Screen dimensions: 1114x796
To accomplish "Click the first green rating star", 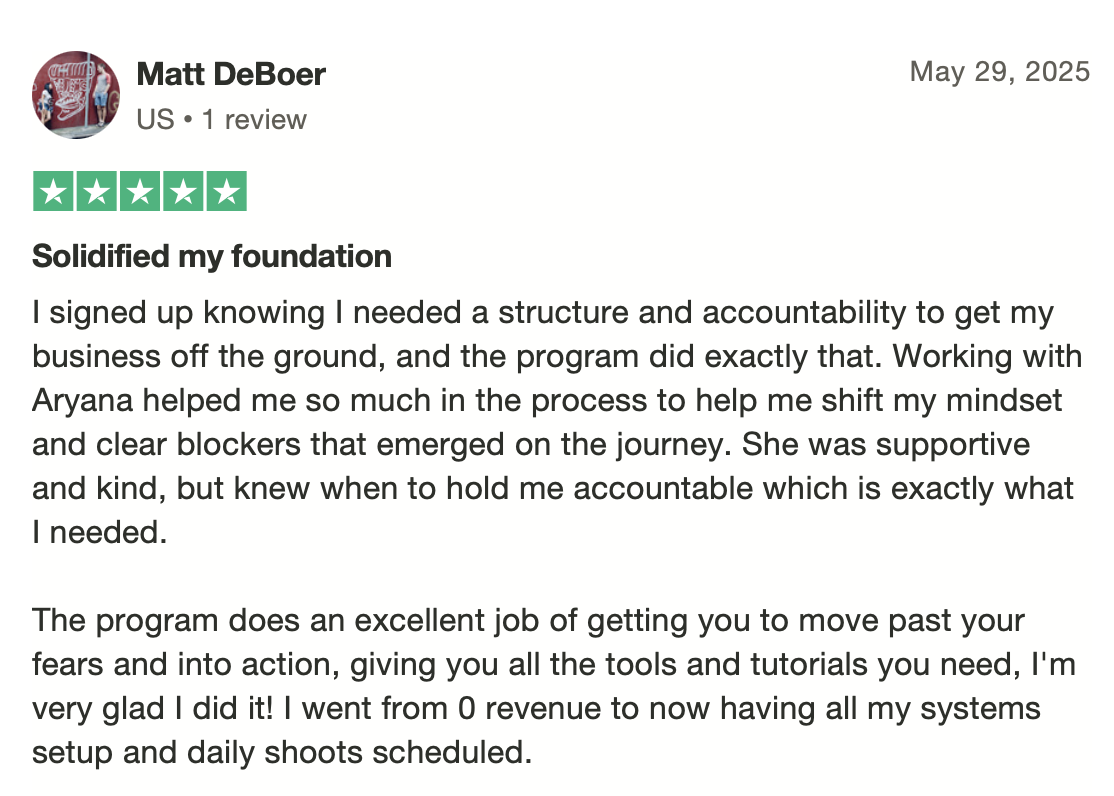I will pyautogui.click(x=53, y=191).
